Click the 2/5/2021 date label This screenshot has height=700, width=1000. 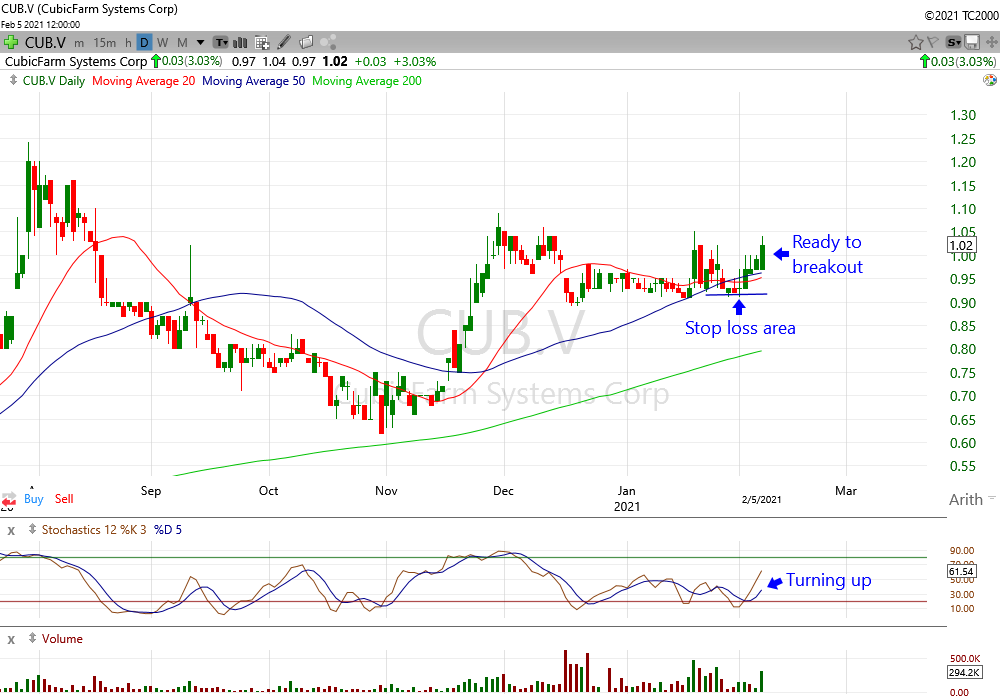pos(761,499)
